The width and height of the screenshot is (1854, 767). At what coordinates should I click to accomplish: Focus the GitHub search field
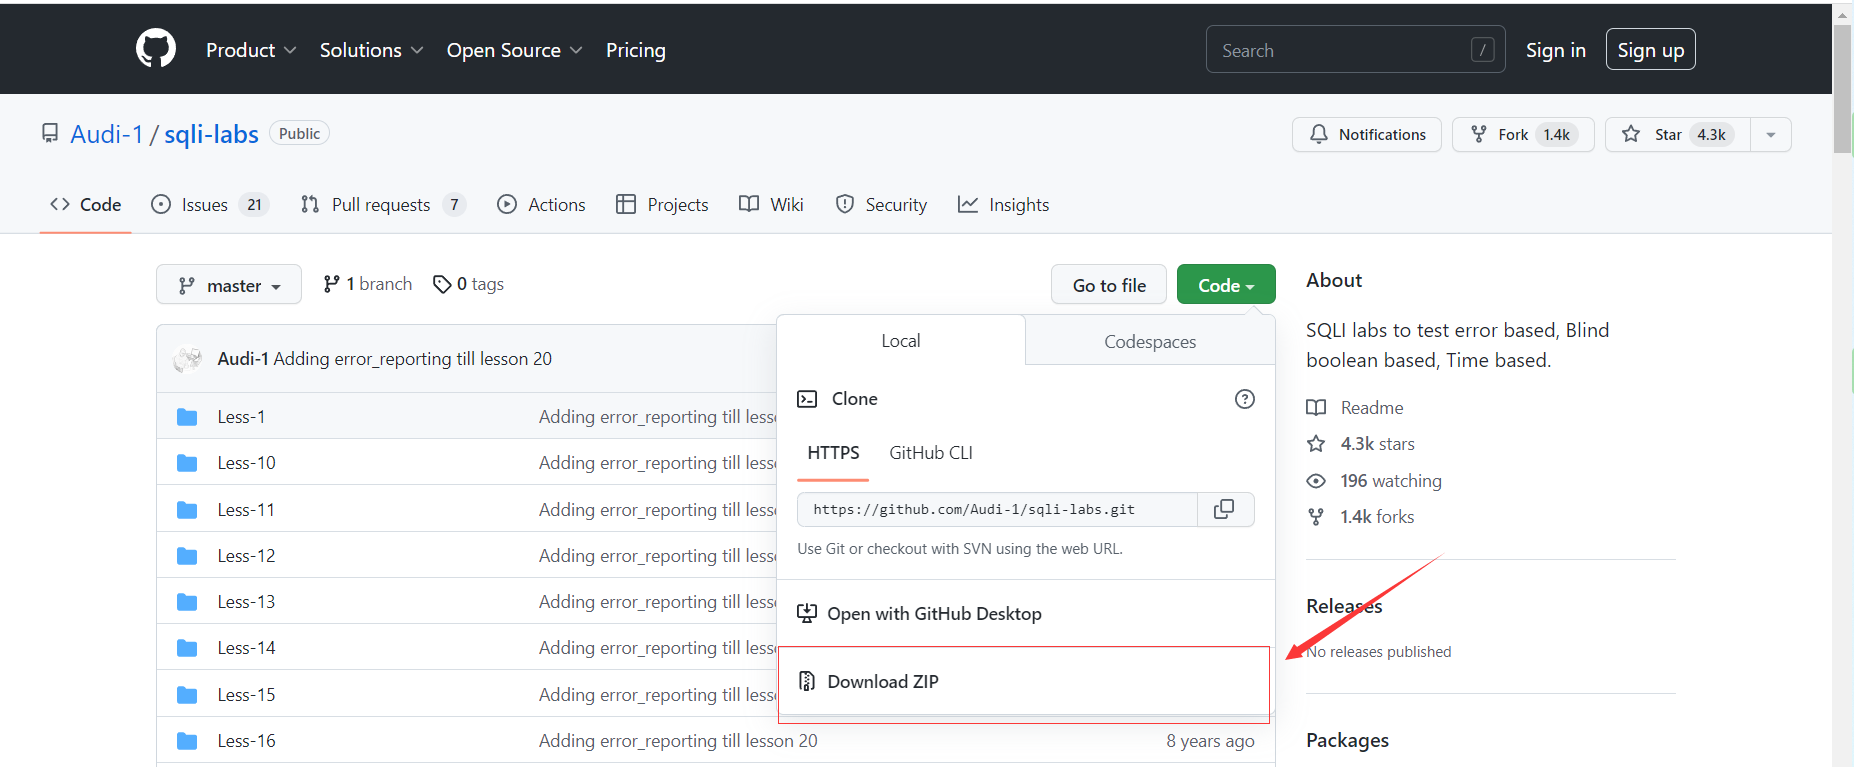(1340, 50)
